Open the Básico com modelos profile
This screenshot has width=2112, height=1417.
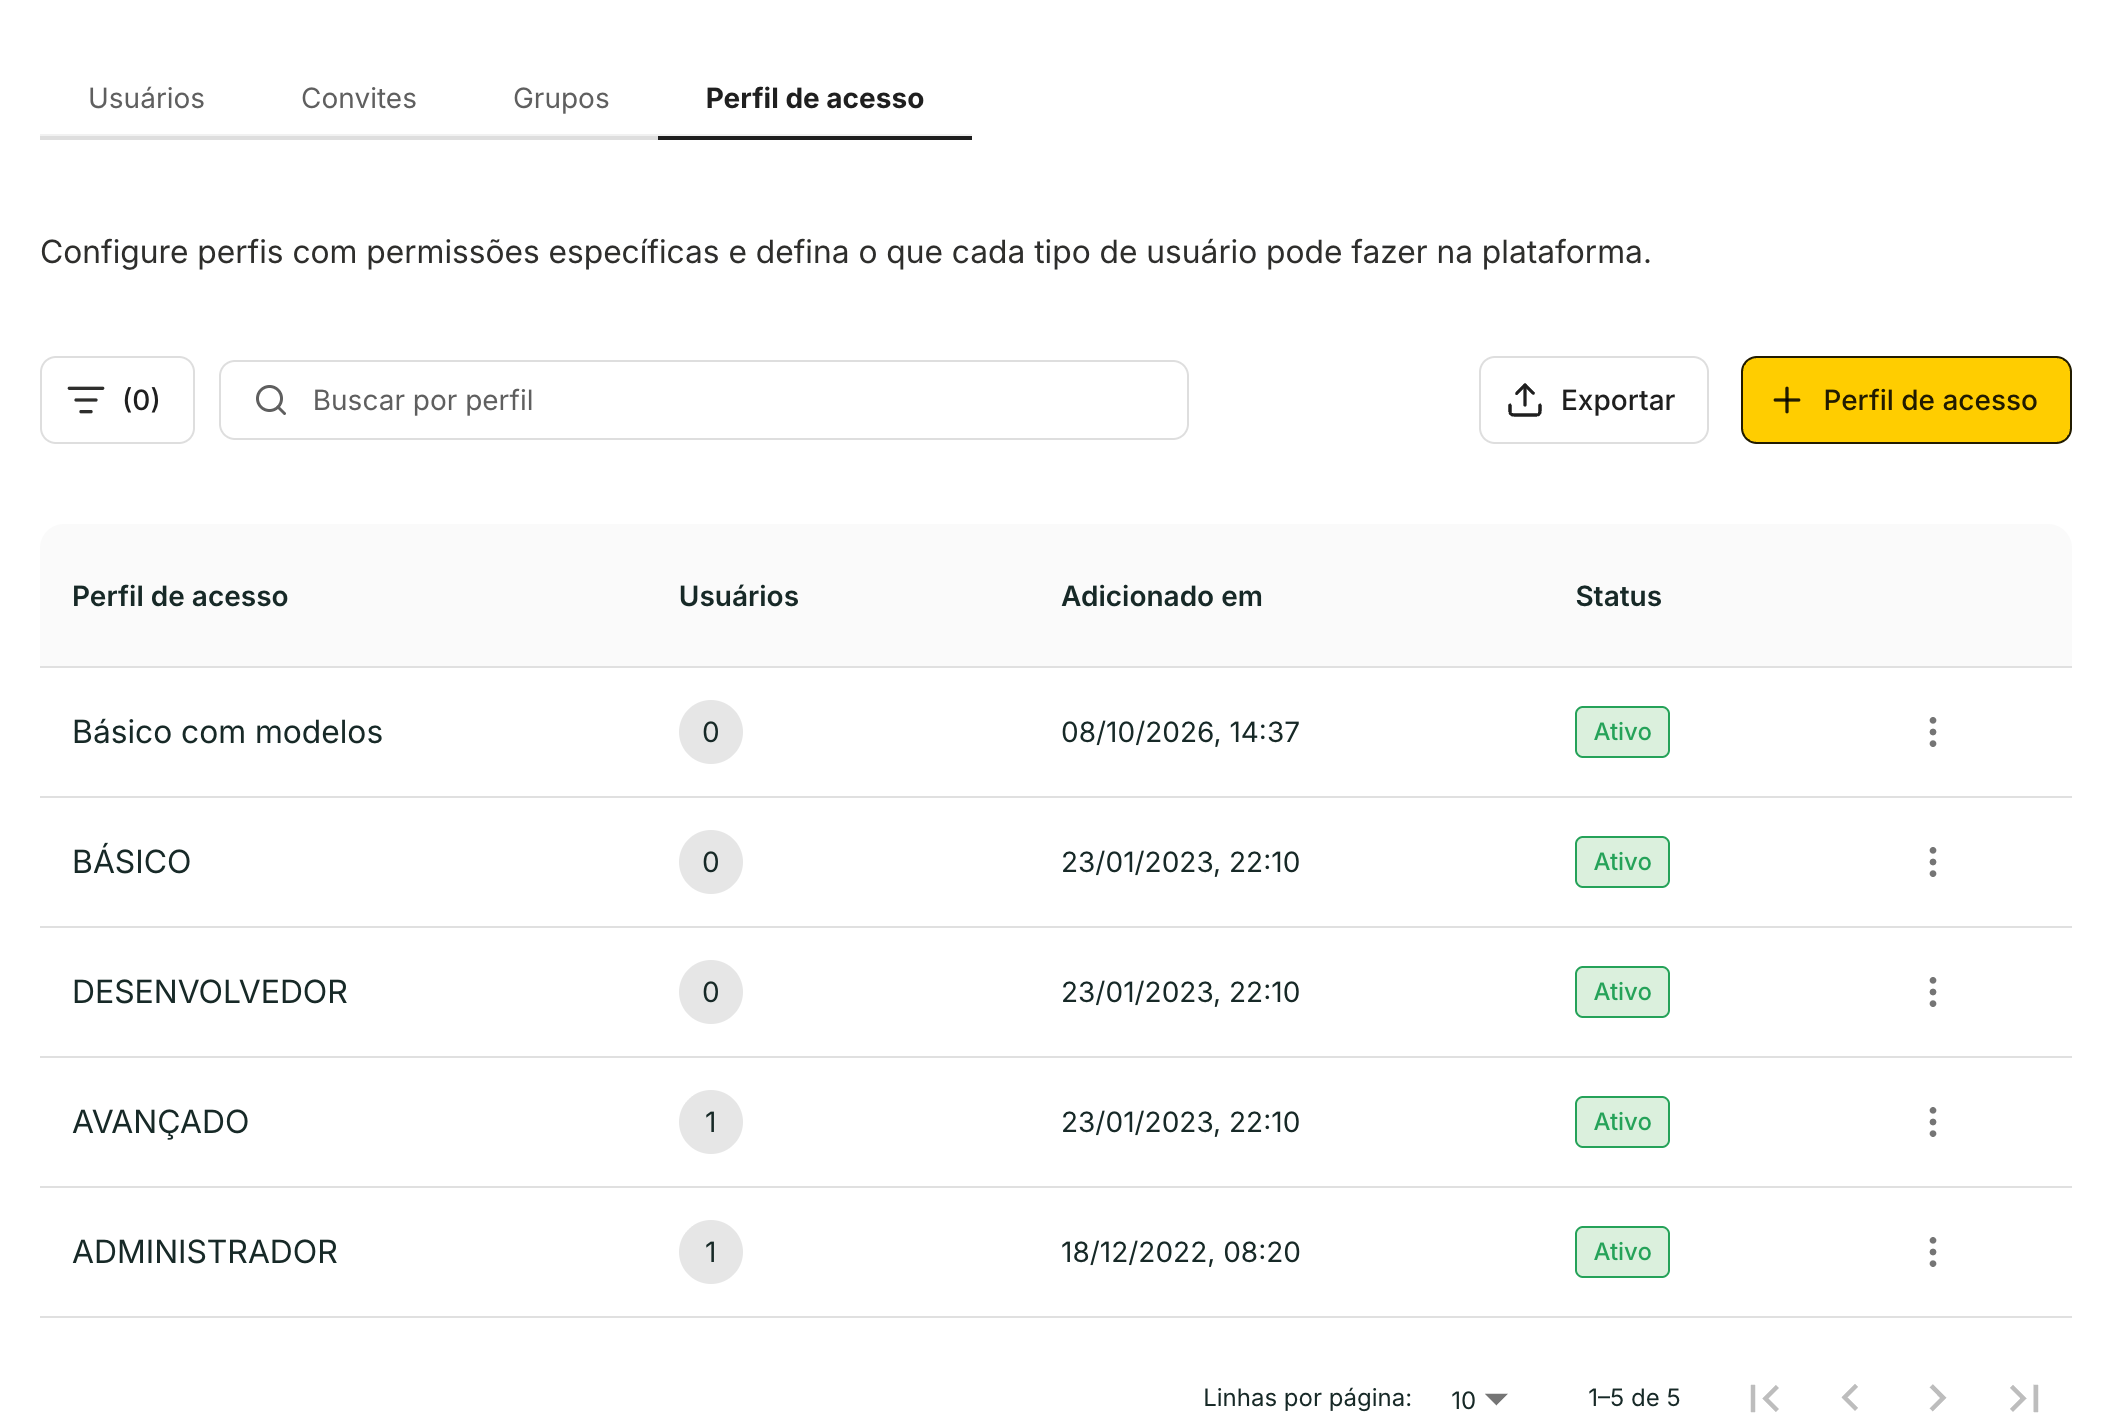[x=228, y=732]
